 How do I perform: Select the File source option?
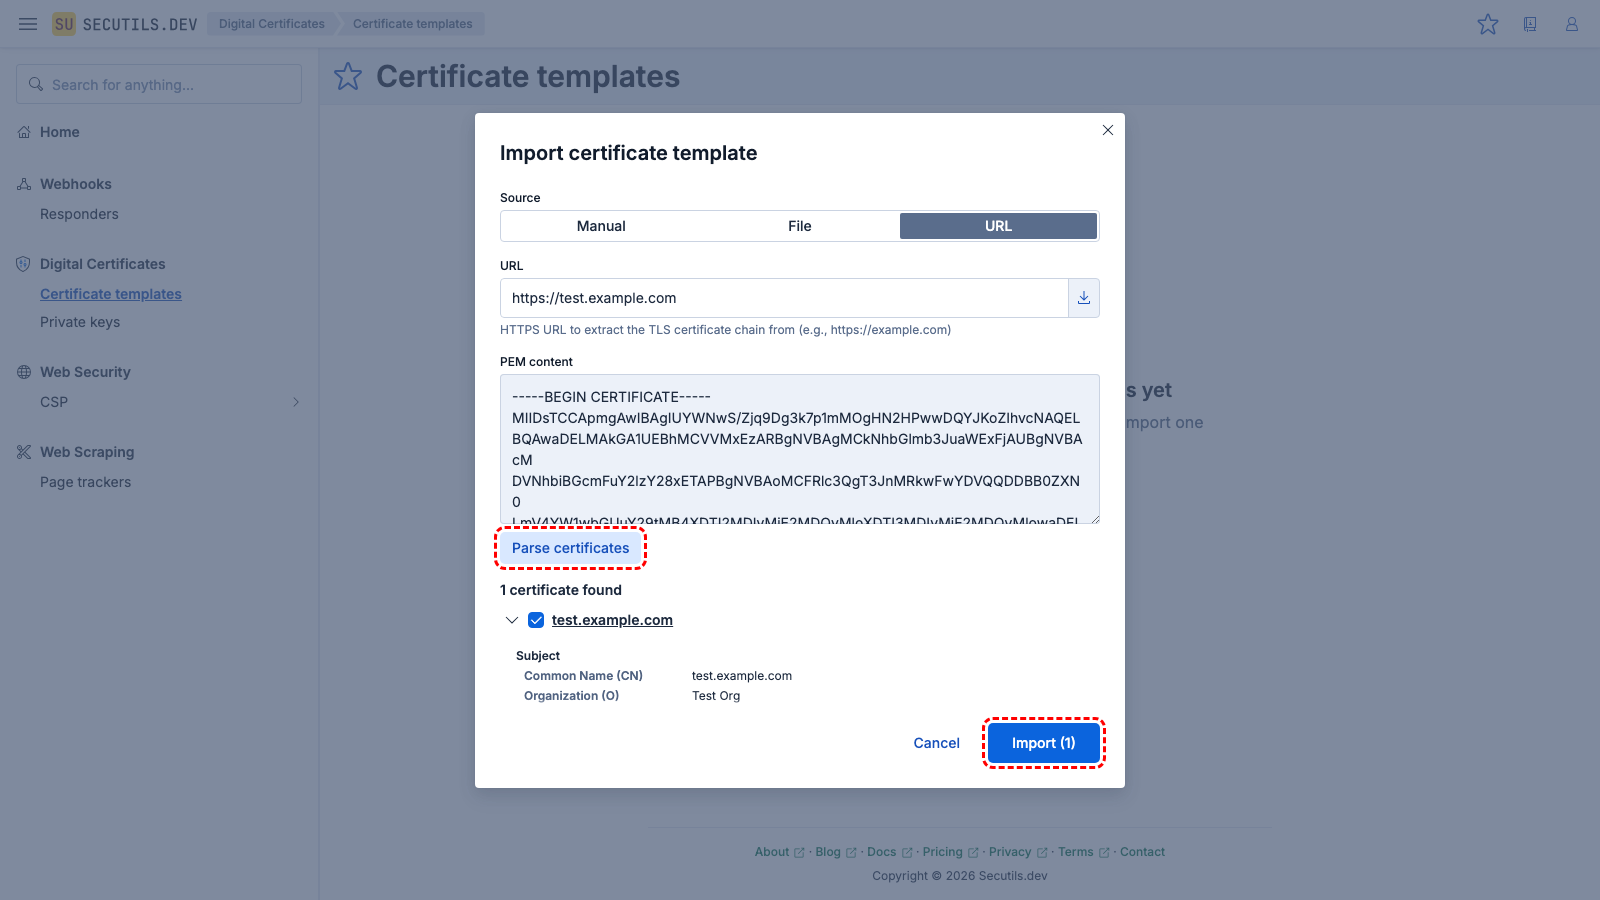800,226
